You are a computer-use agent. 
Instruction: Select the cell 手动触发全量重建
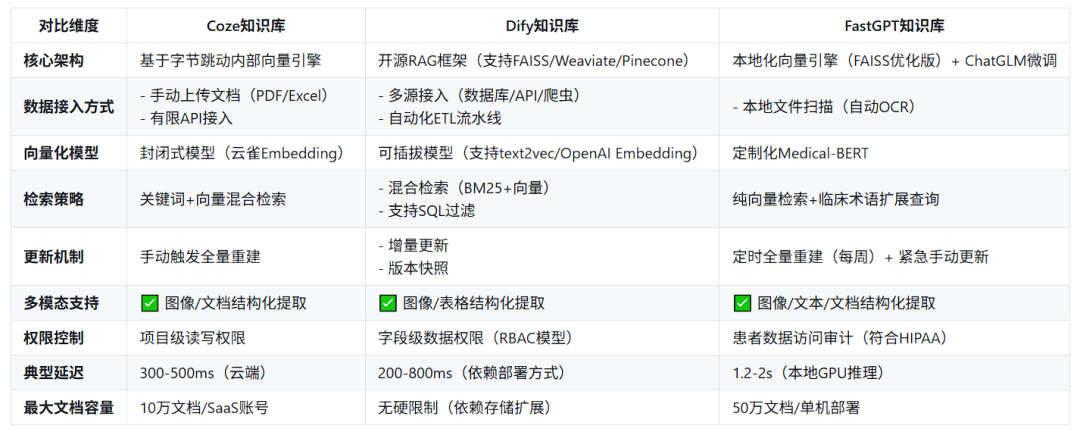click(246, 257)
